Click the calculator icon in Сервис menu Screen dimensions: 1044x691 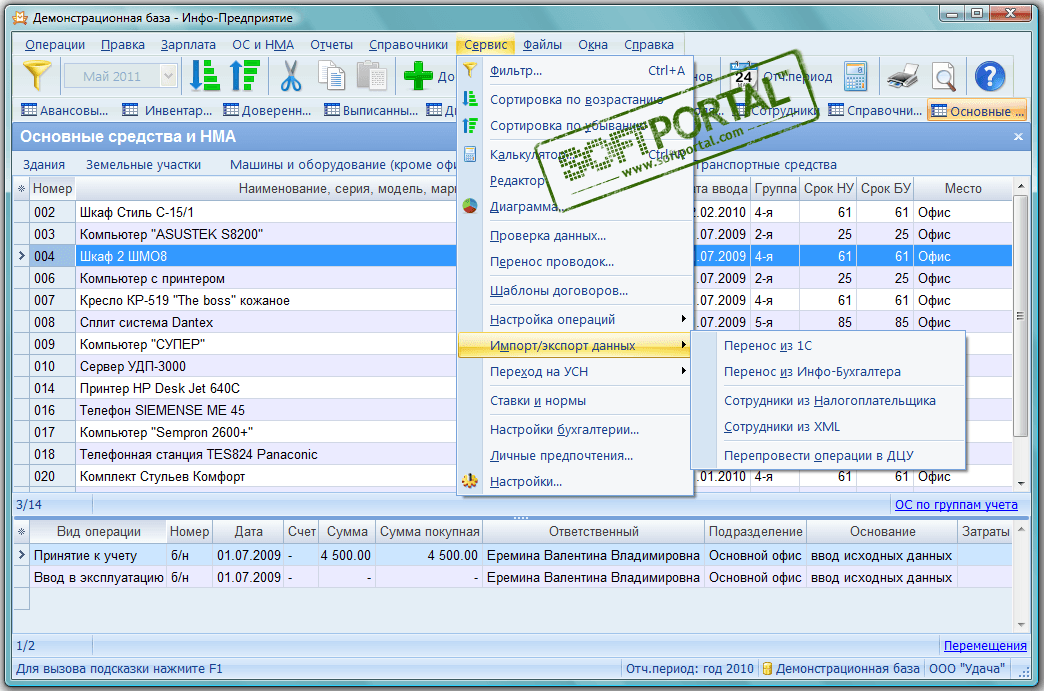[x=470, y=154]
